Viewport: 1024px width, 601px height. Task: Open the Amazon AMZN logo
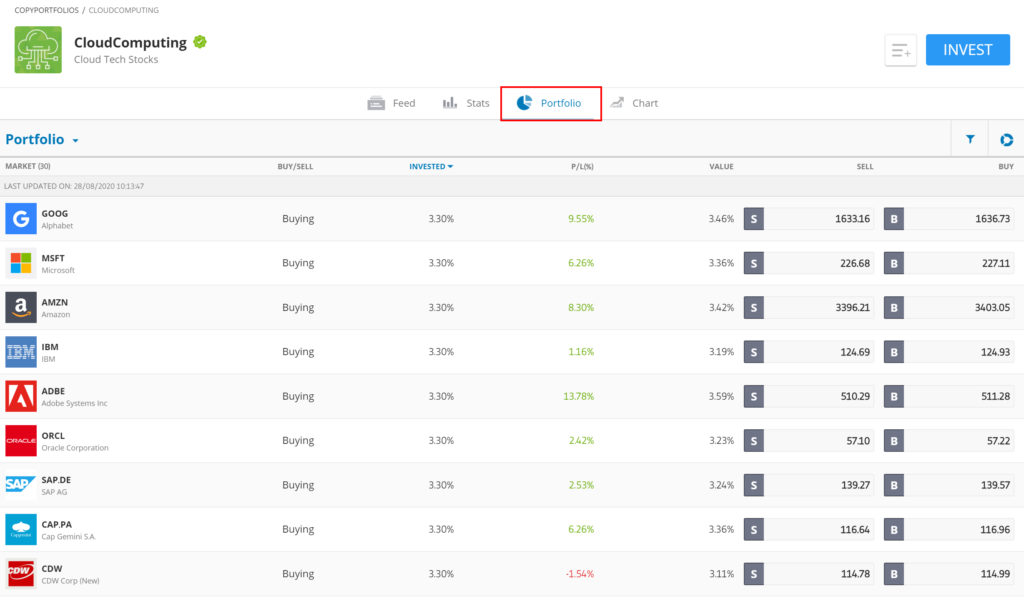21,307
